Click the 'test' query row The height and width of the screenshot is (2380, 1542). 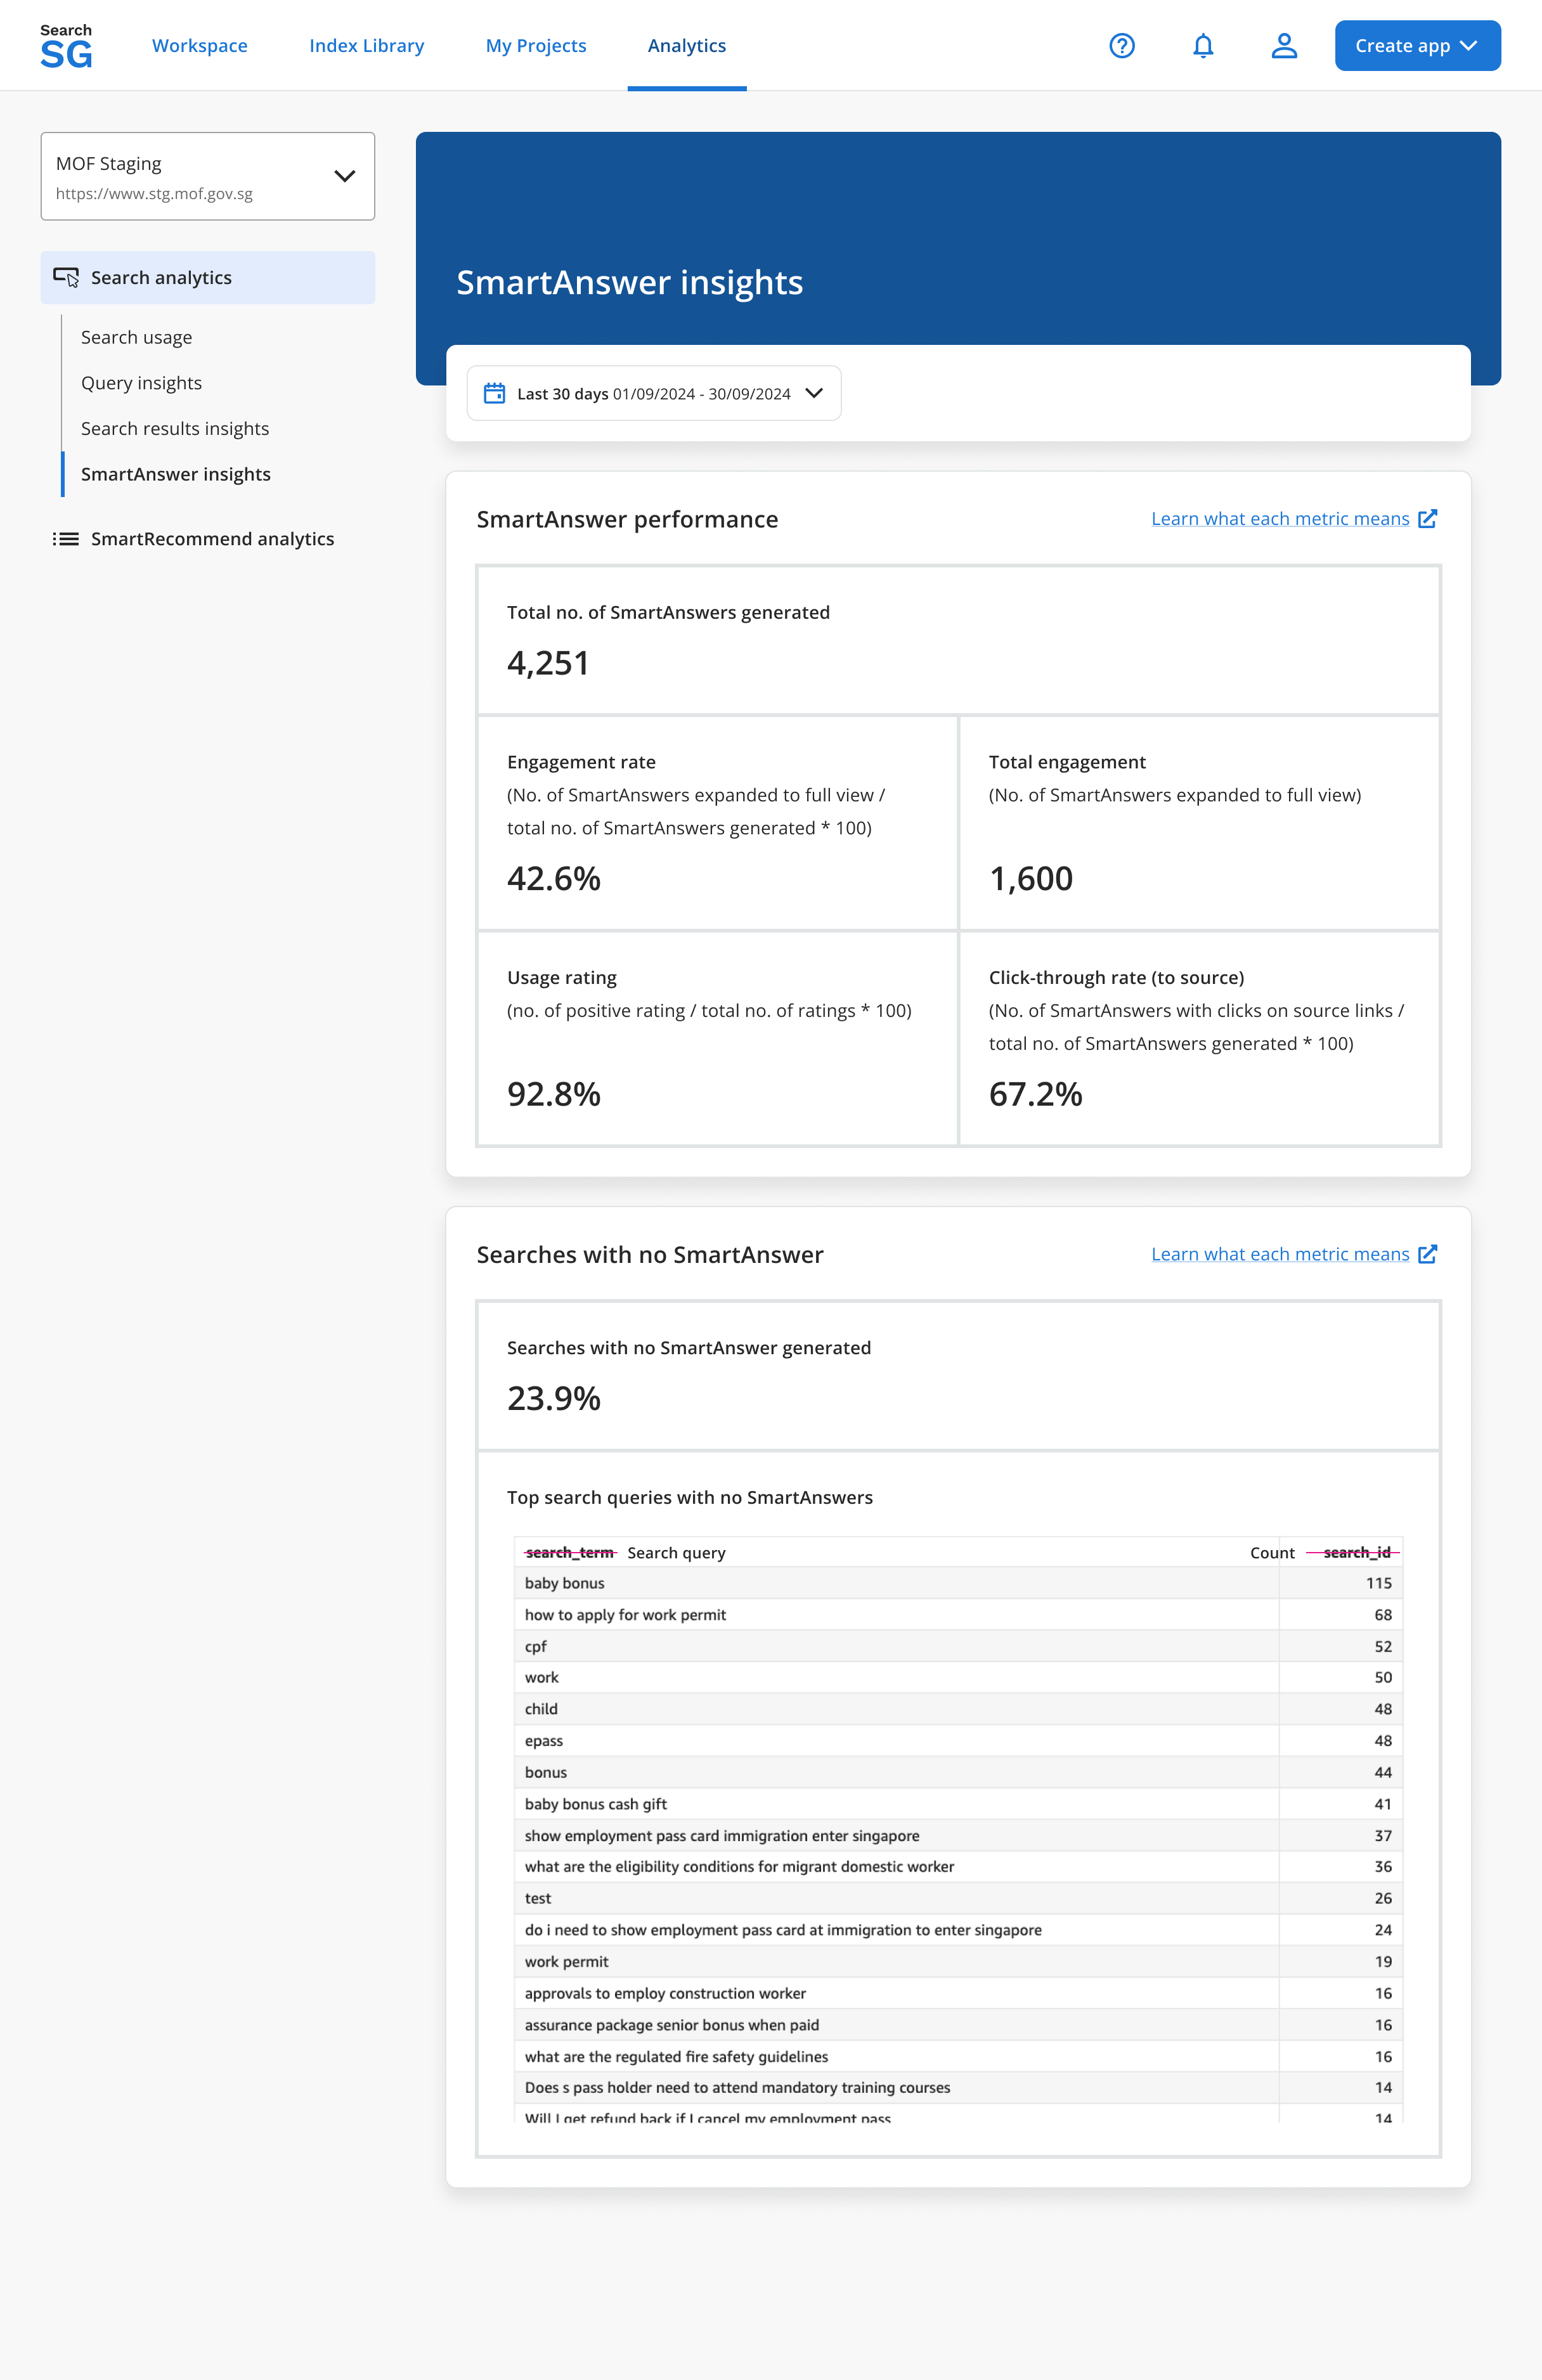pyautogui.click(x=958, y=1898)
